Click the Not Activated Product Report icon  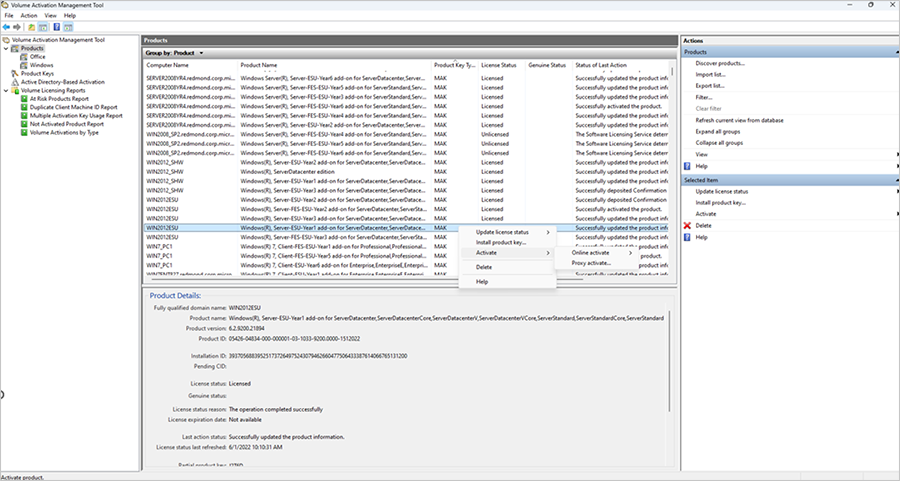tap(24, 124)
